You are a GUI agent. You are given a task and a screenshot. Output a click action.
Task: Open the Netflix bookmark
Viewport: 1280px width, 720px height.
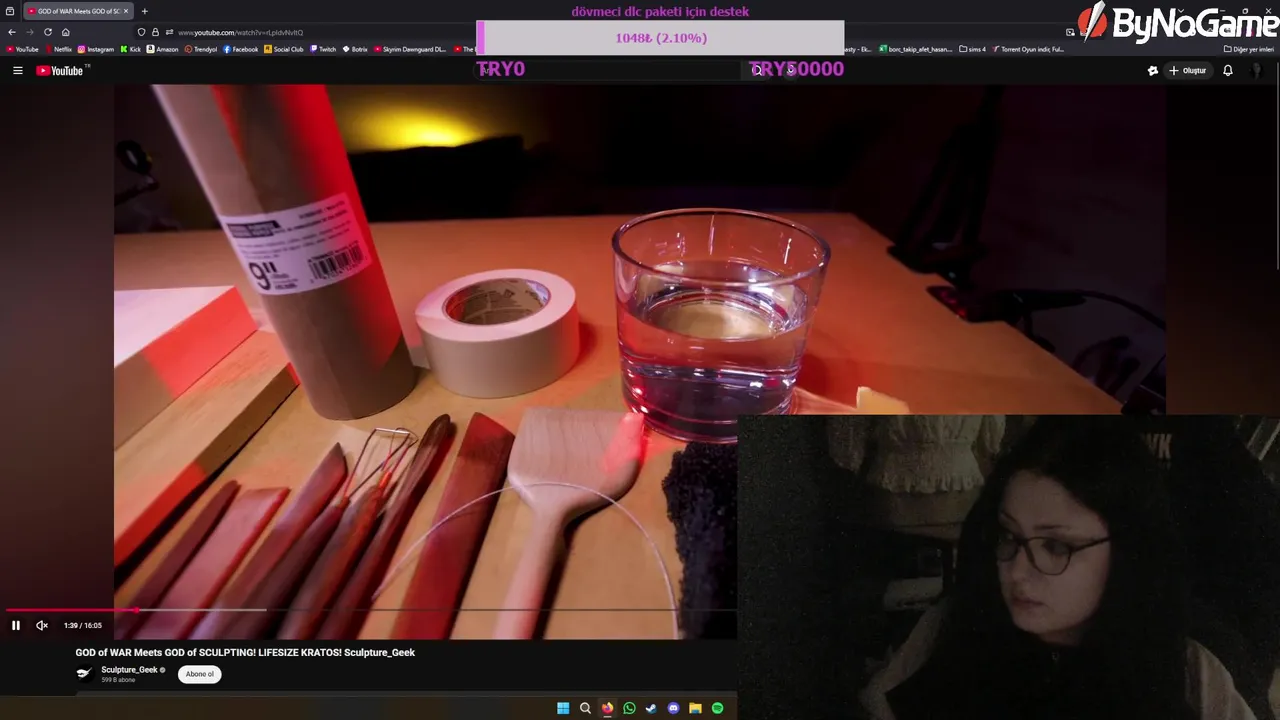coord(58,49)
